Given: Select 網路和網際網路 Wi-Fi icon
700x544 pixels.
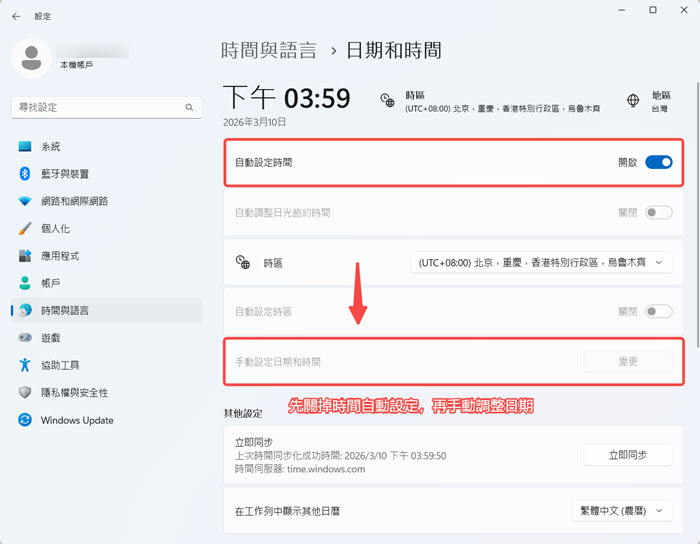Looking at the screenshot, I should (x=25, y=201).
